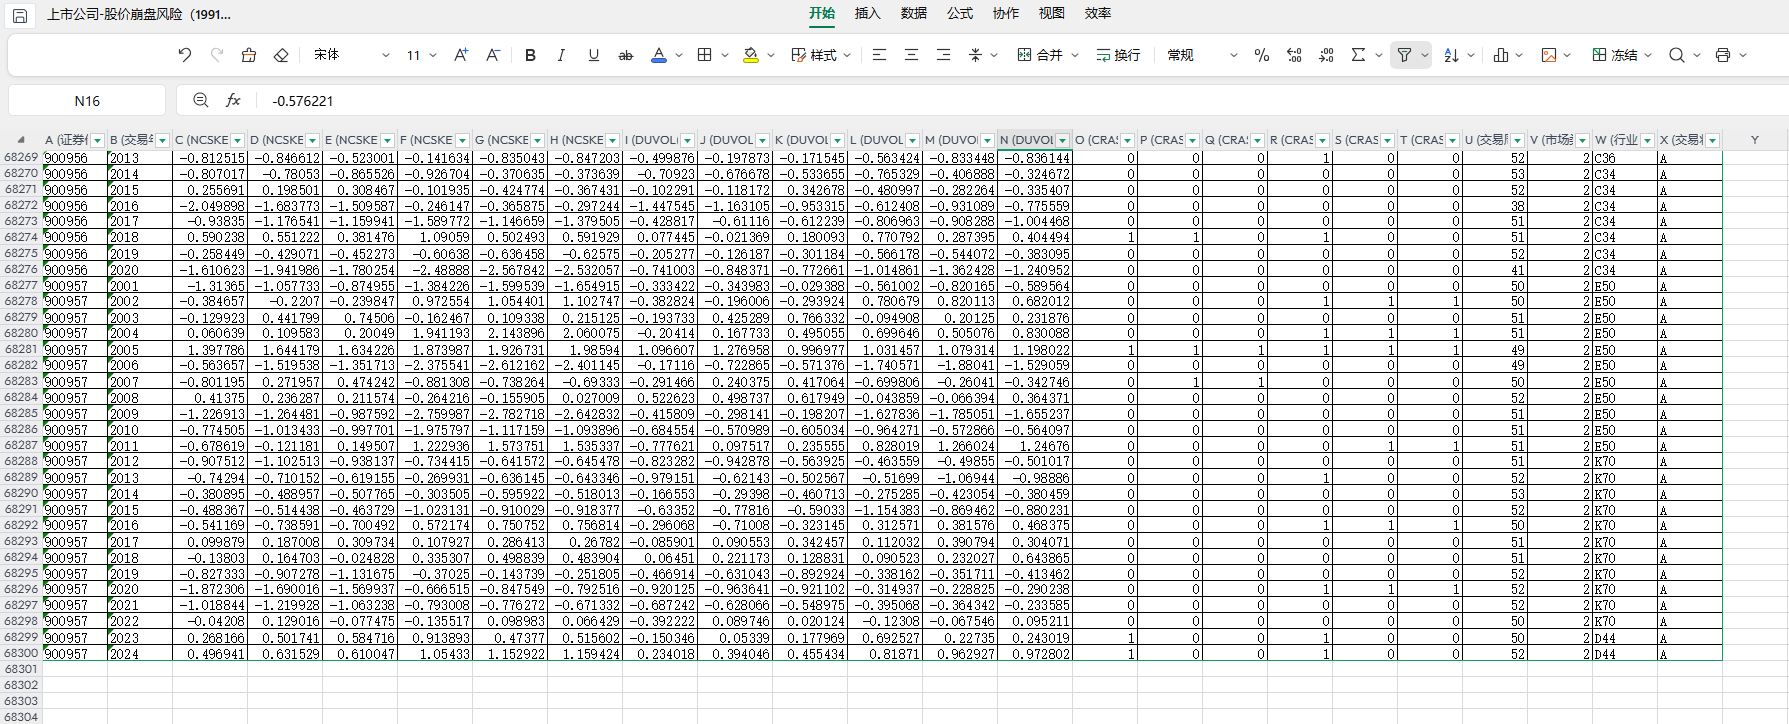Viewport: 1789px width, 724px height.
Task: Open the 公式 tab
Action: 960,13
